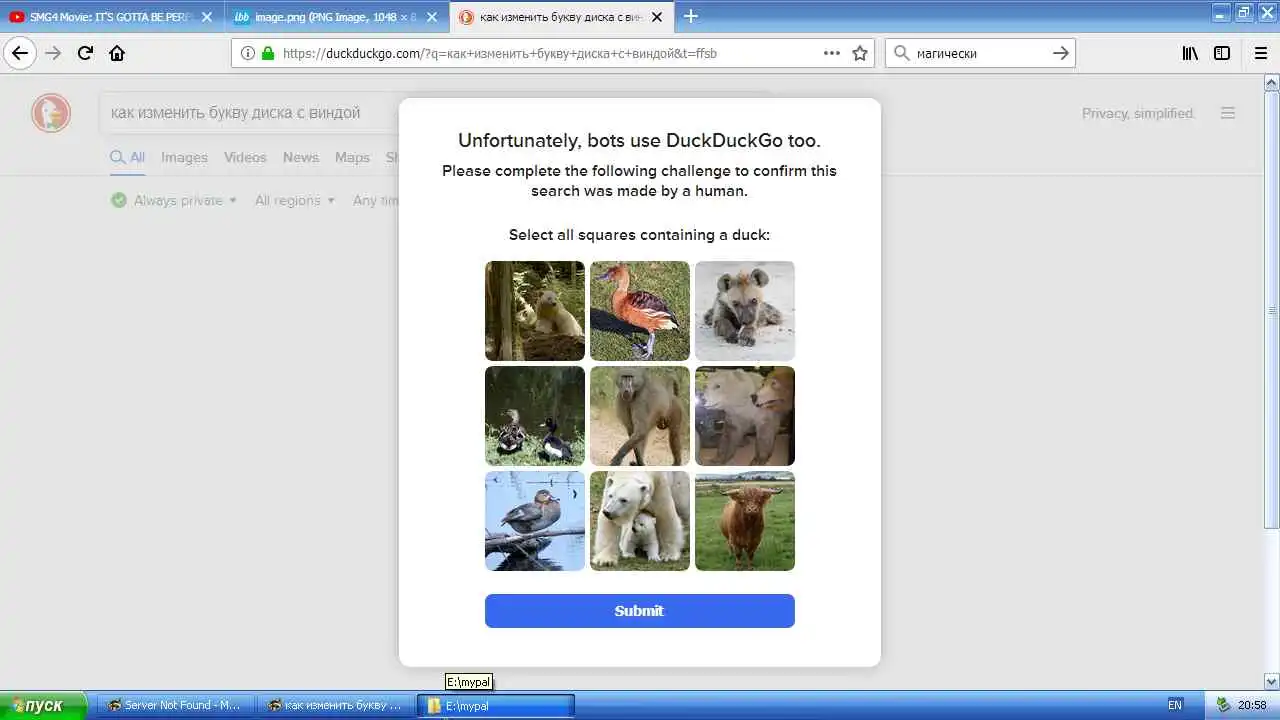Click the browser forward arrow
Viewport: 1280px width, 720px height.
[53, 53]
